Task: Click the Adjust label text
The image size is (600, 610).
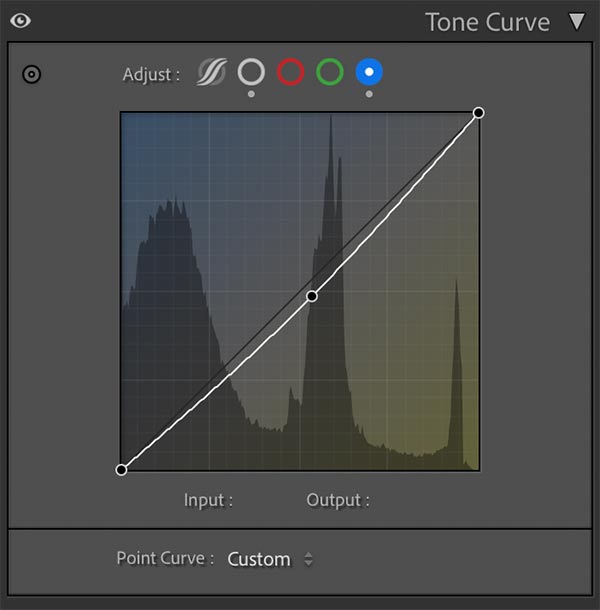Action: [151, 74]
